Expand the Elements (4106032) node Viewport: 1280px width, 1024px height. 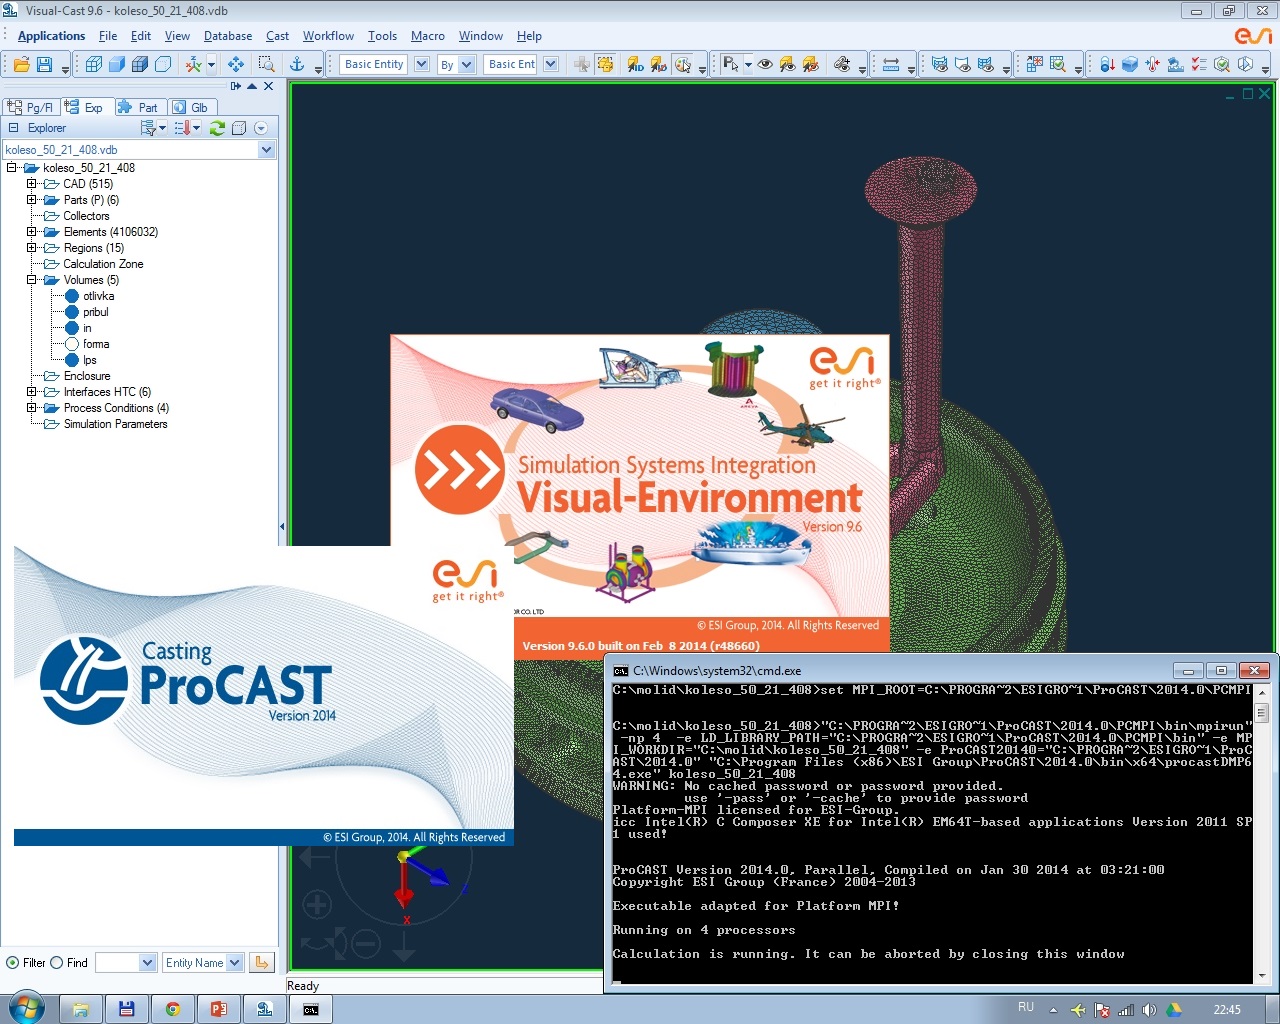[31, 232]
